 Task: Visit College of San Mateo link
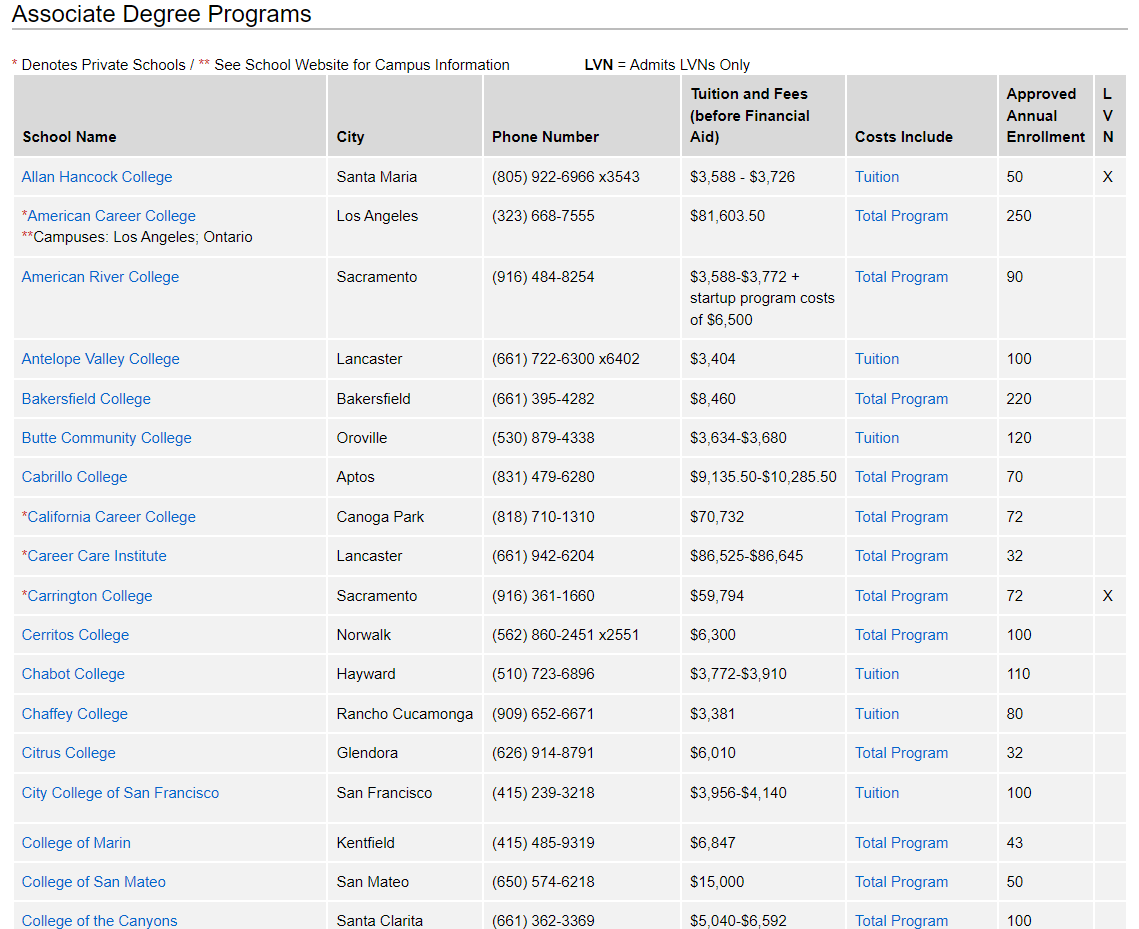click(x=93, y=882)
